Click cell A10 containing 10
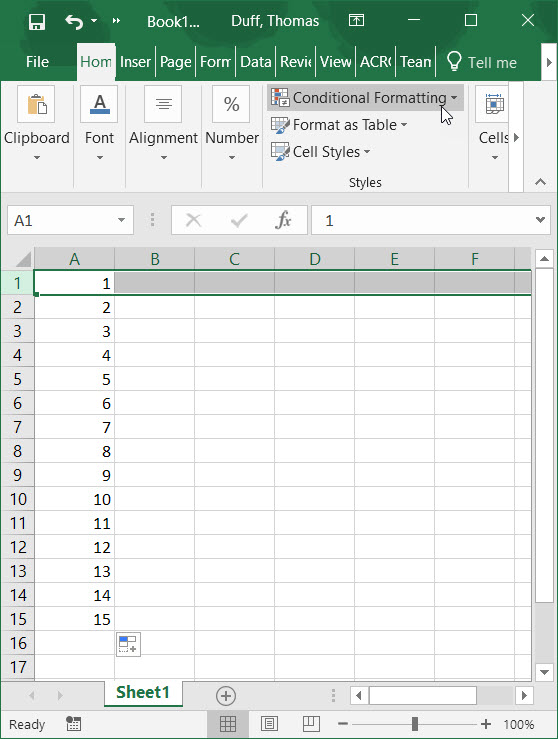 tap(74, 499)
